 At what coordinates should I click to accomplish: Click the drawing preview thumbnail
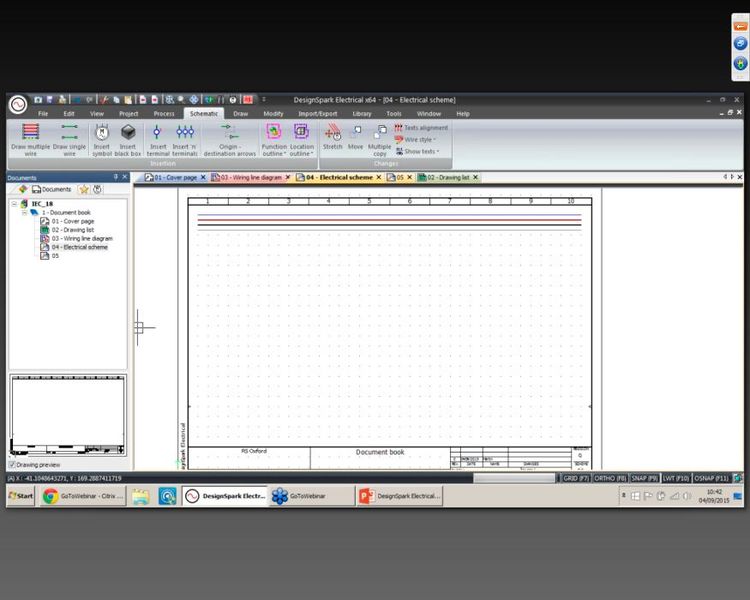(x=67, y=415)
